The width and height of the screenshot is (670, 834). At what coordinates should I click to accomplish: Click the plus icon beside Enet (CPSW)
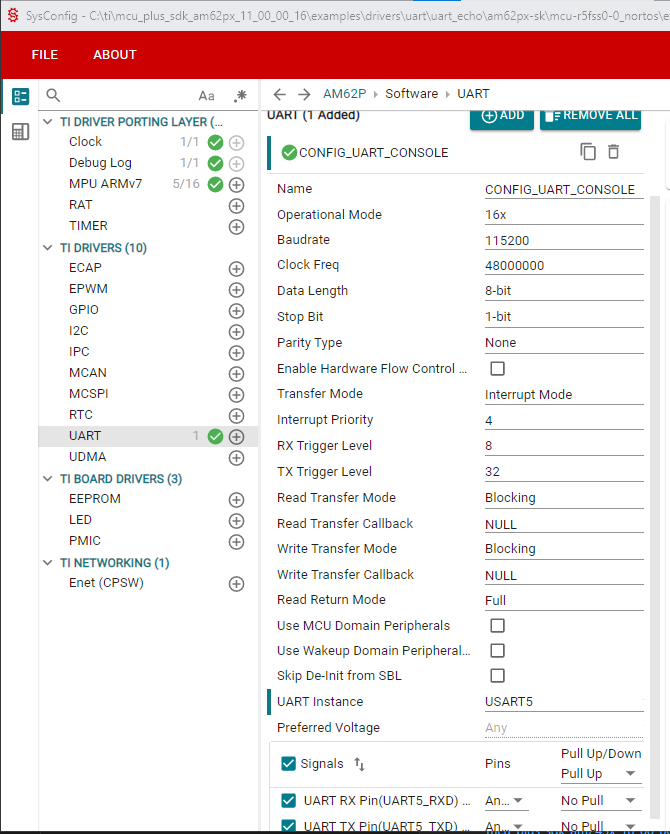[x=237, y=584]
